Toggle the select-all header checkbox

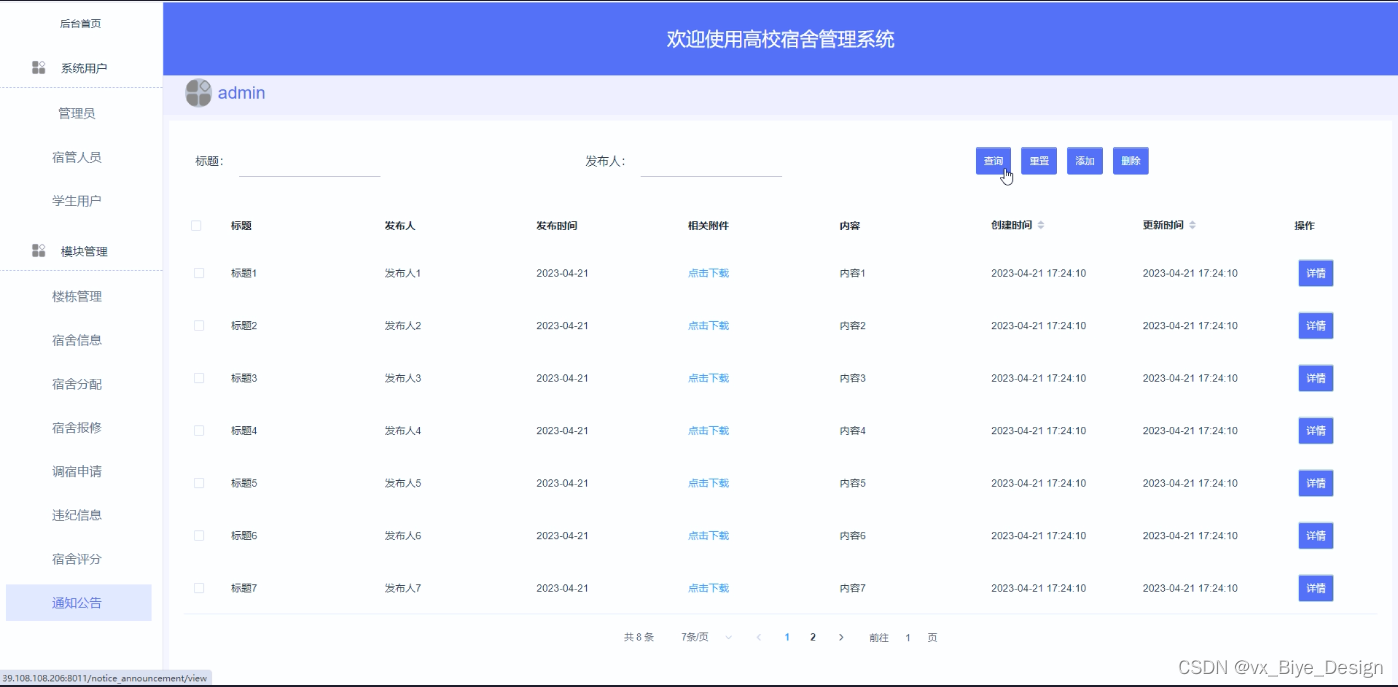[196, 226]
